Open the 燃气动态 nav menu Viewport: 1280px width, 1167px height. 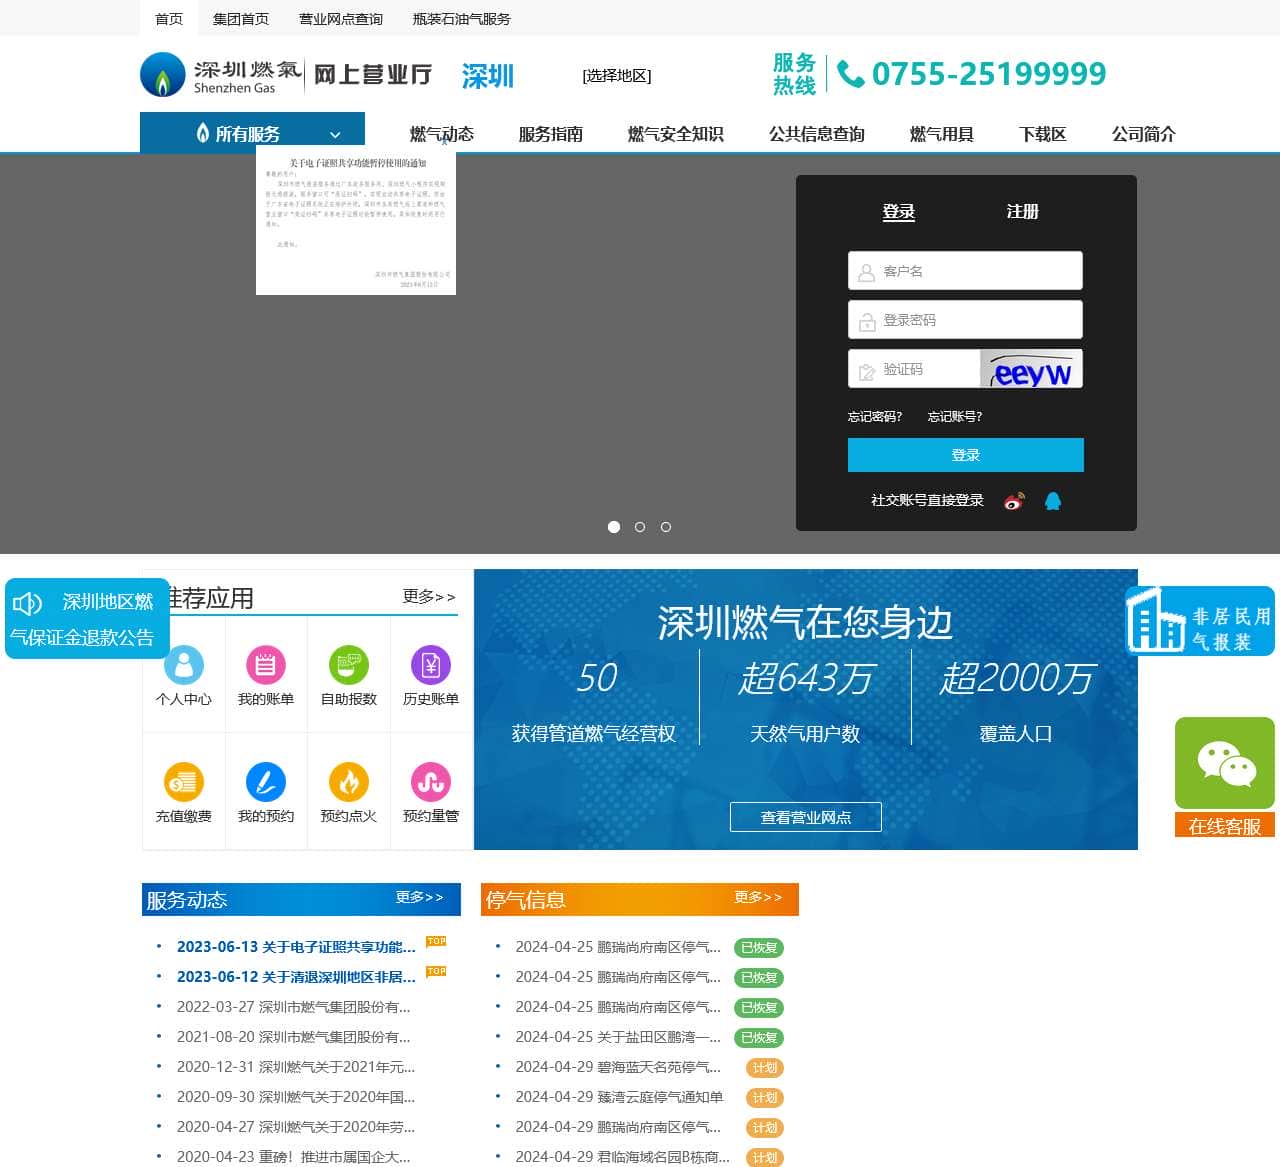[x=442, y=134]
